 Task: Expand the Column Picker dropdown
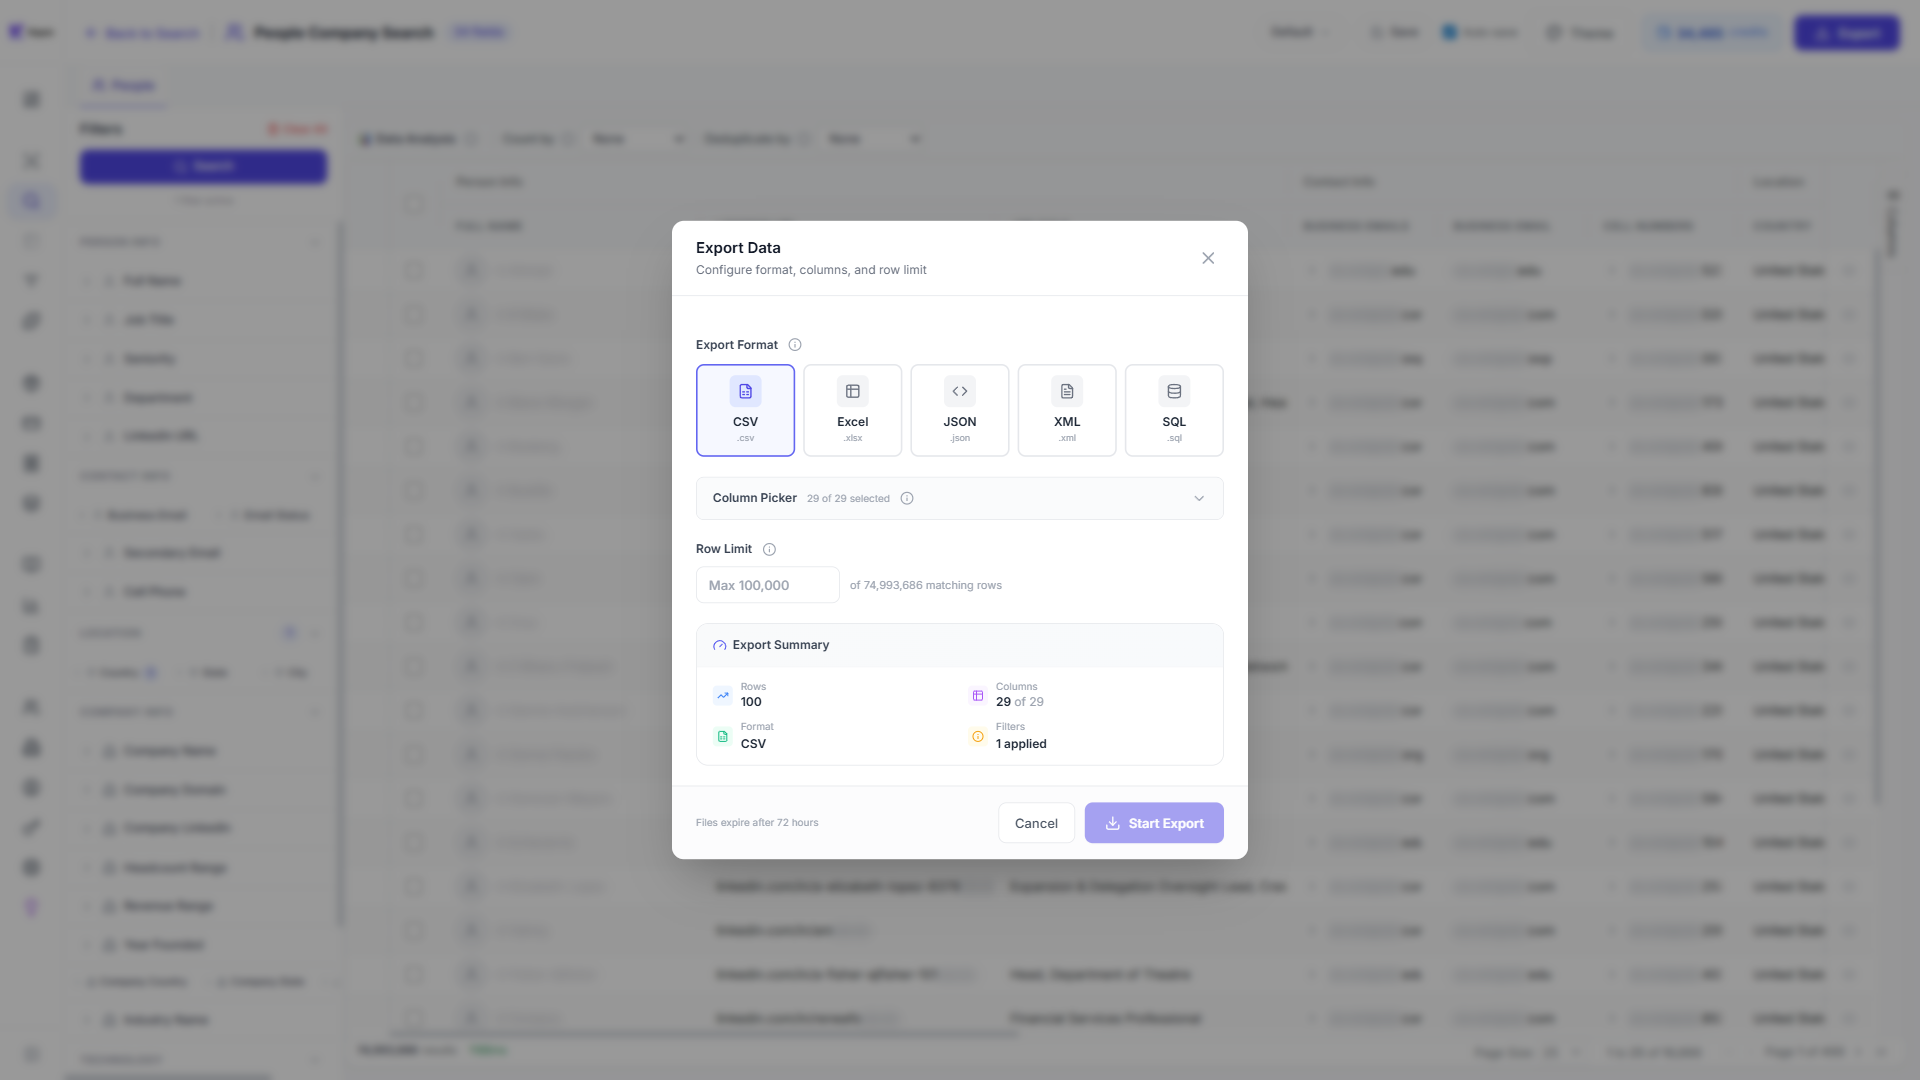pyautogui.click(x=1198, y=498)
